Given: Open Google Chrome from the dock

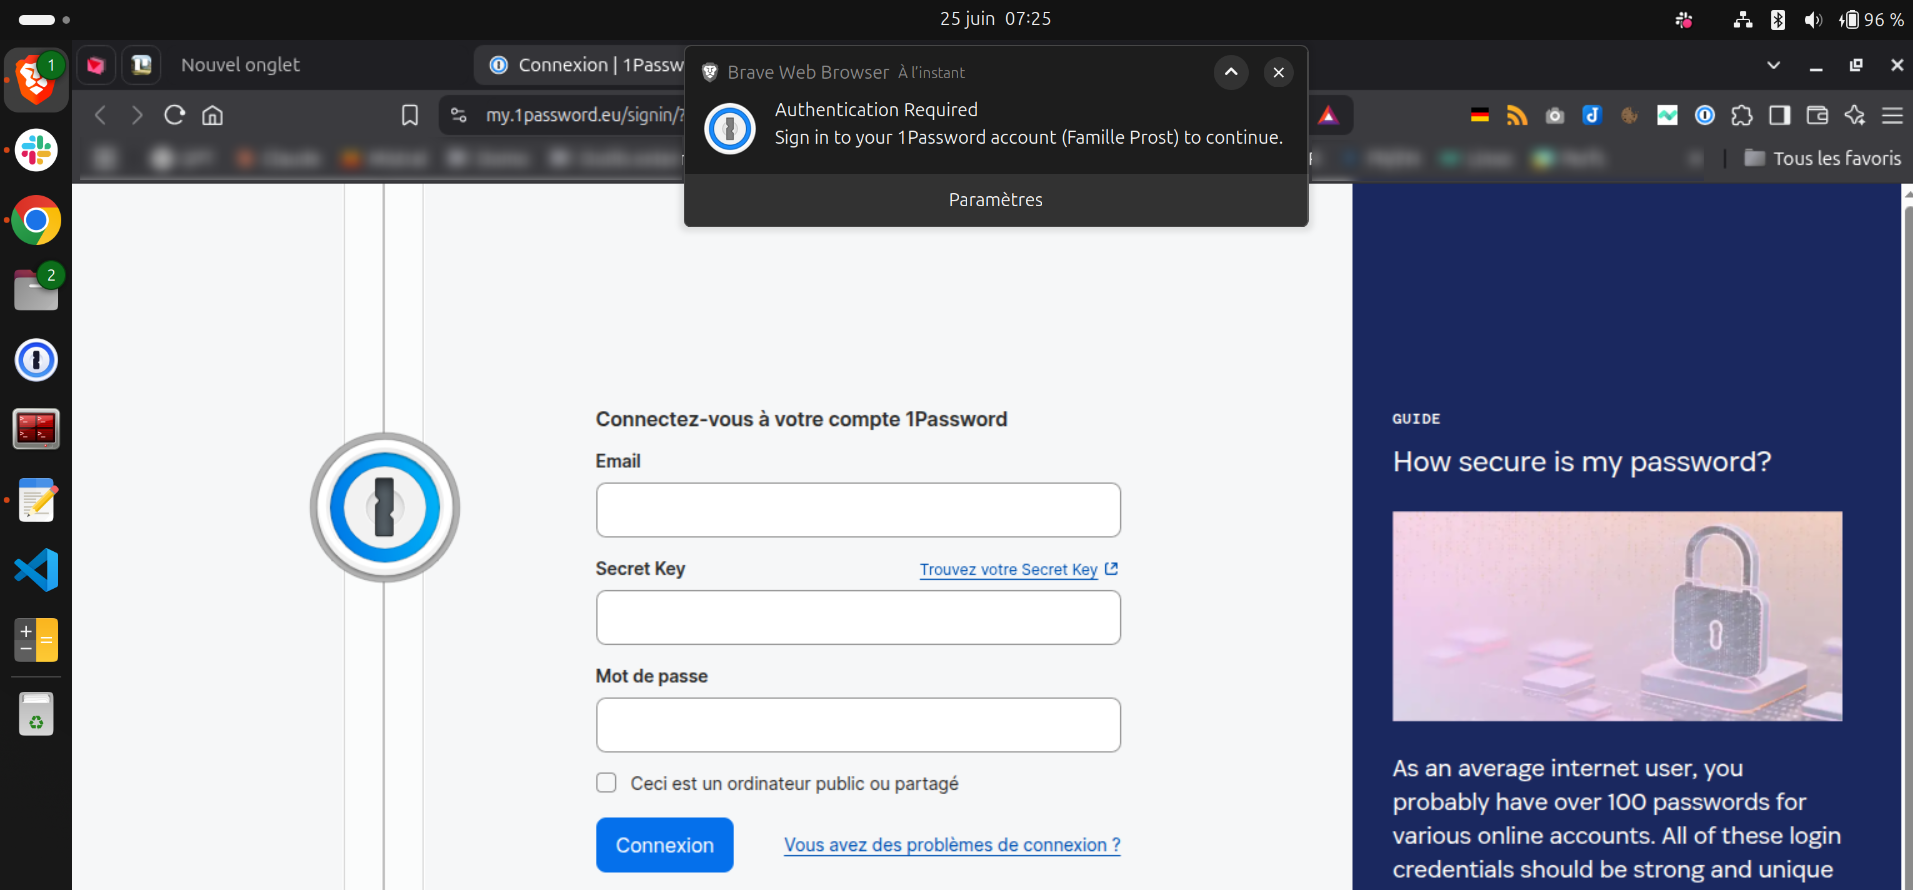Looking at the screenshot, I should click(x=36, y=220).
